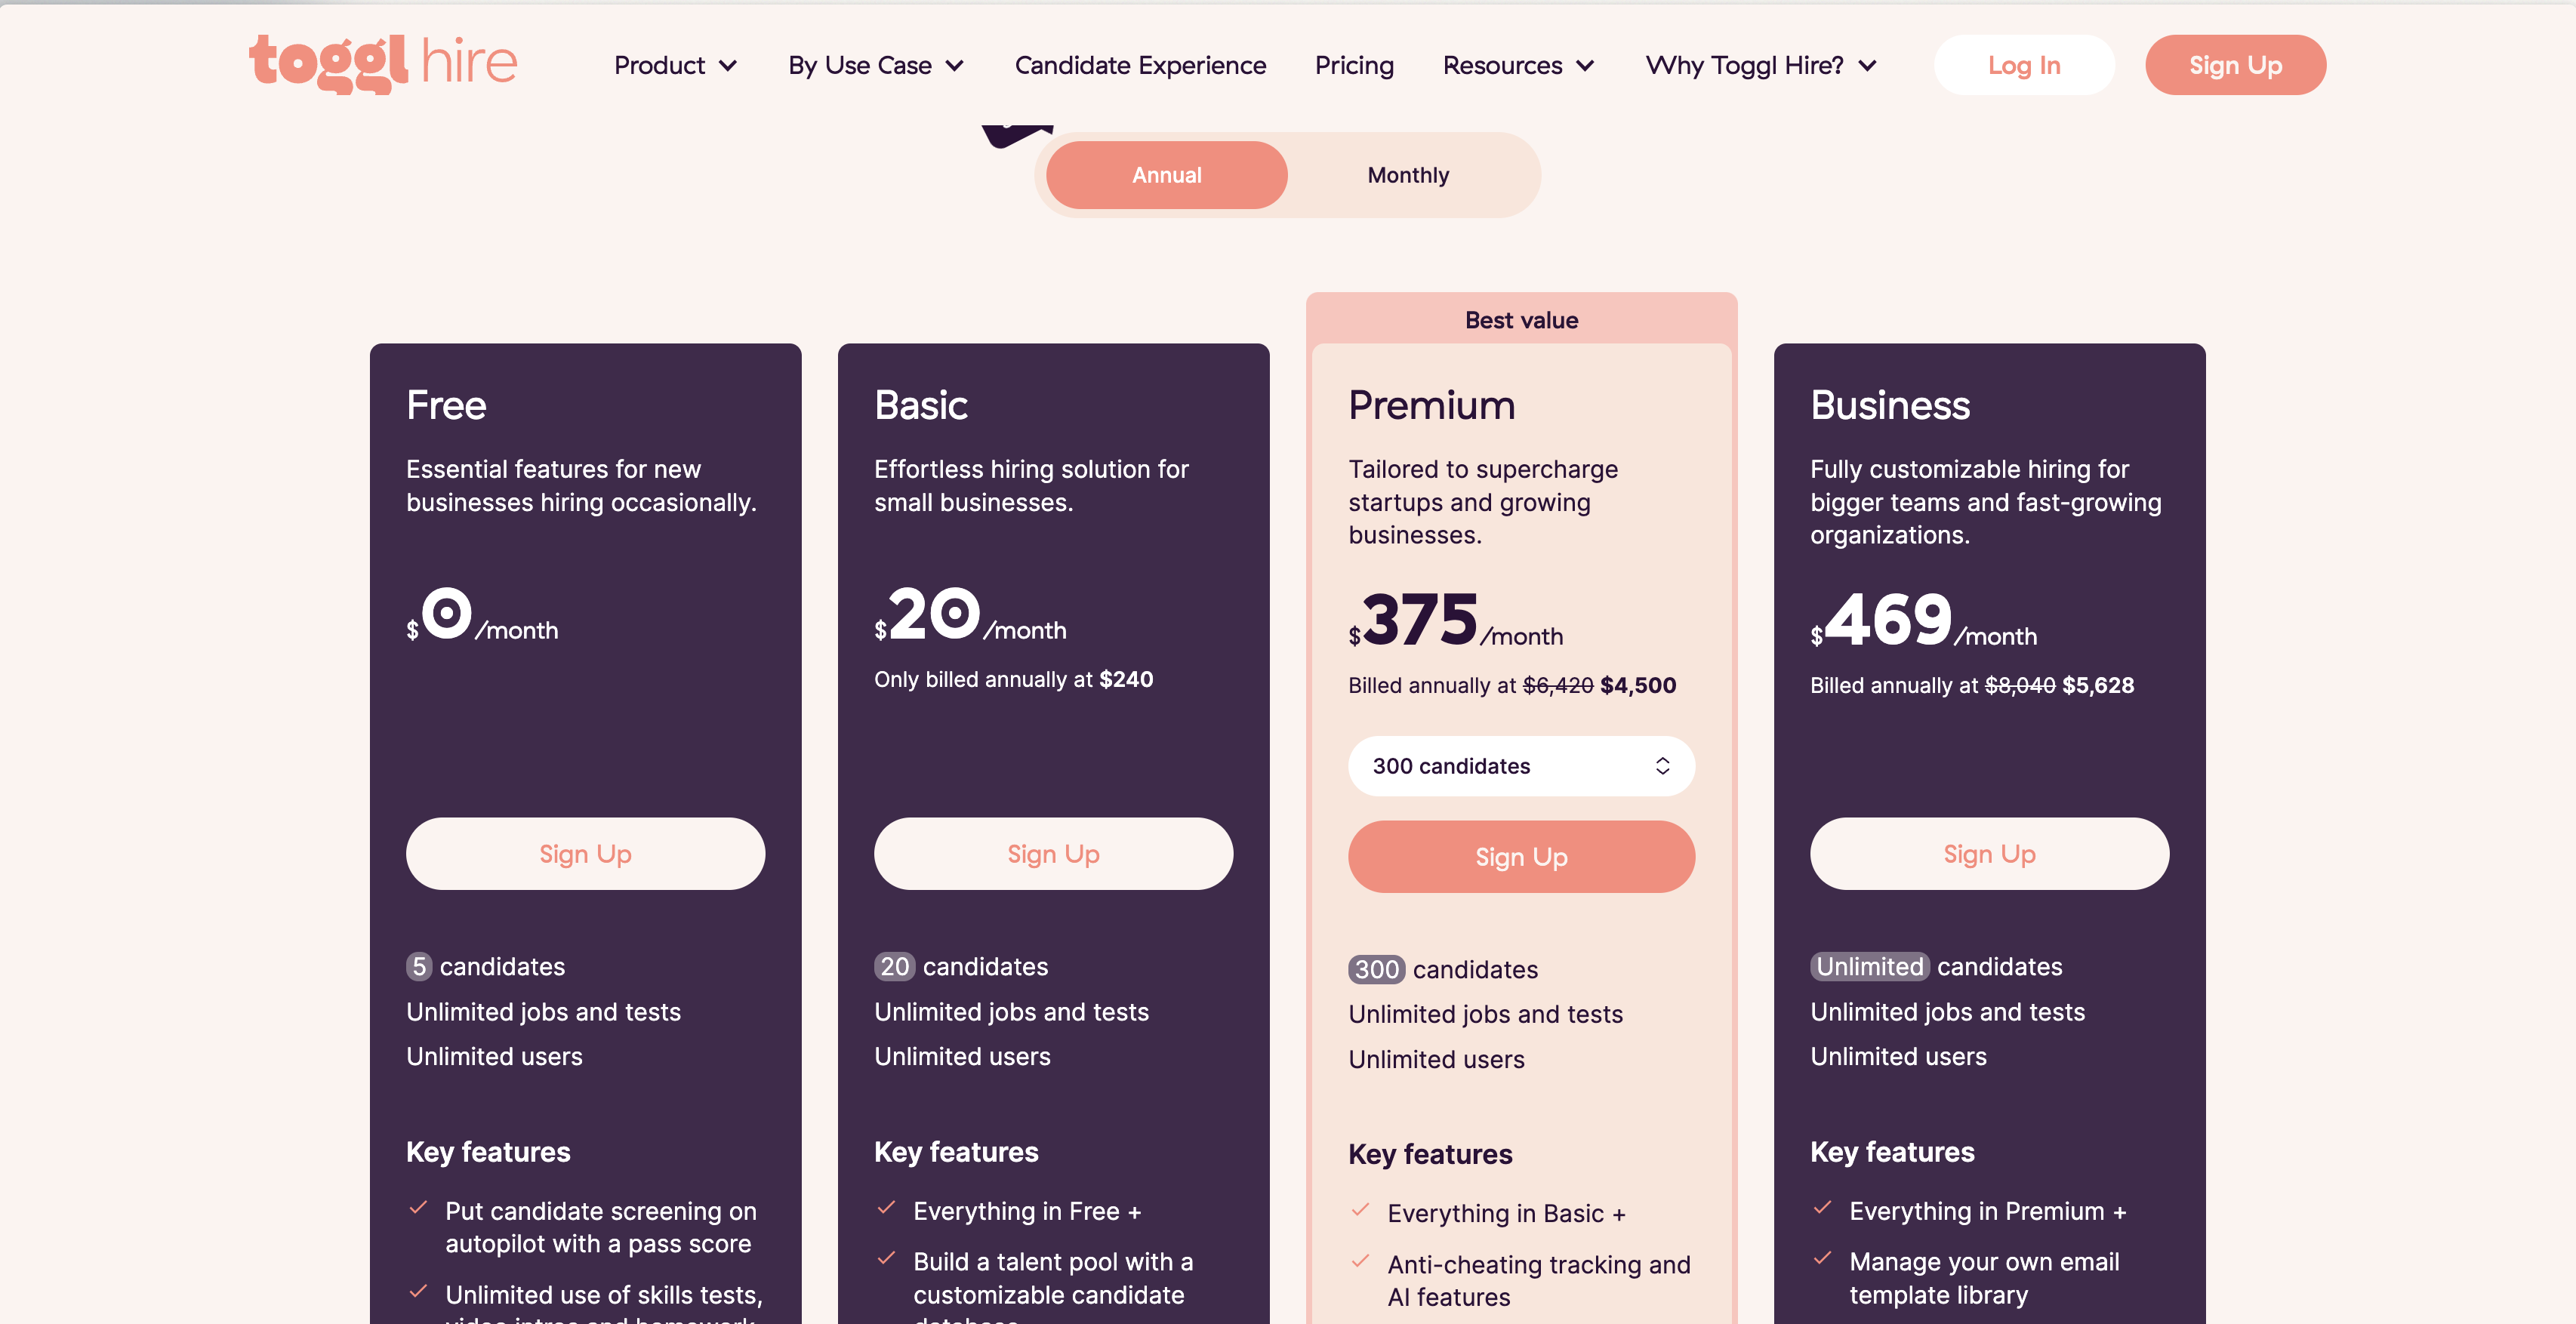Click Sign Up button on Free plan
Viewport: 2576px width, 1324px height.
coord(584,851)
